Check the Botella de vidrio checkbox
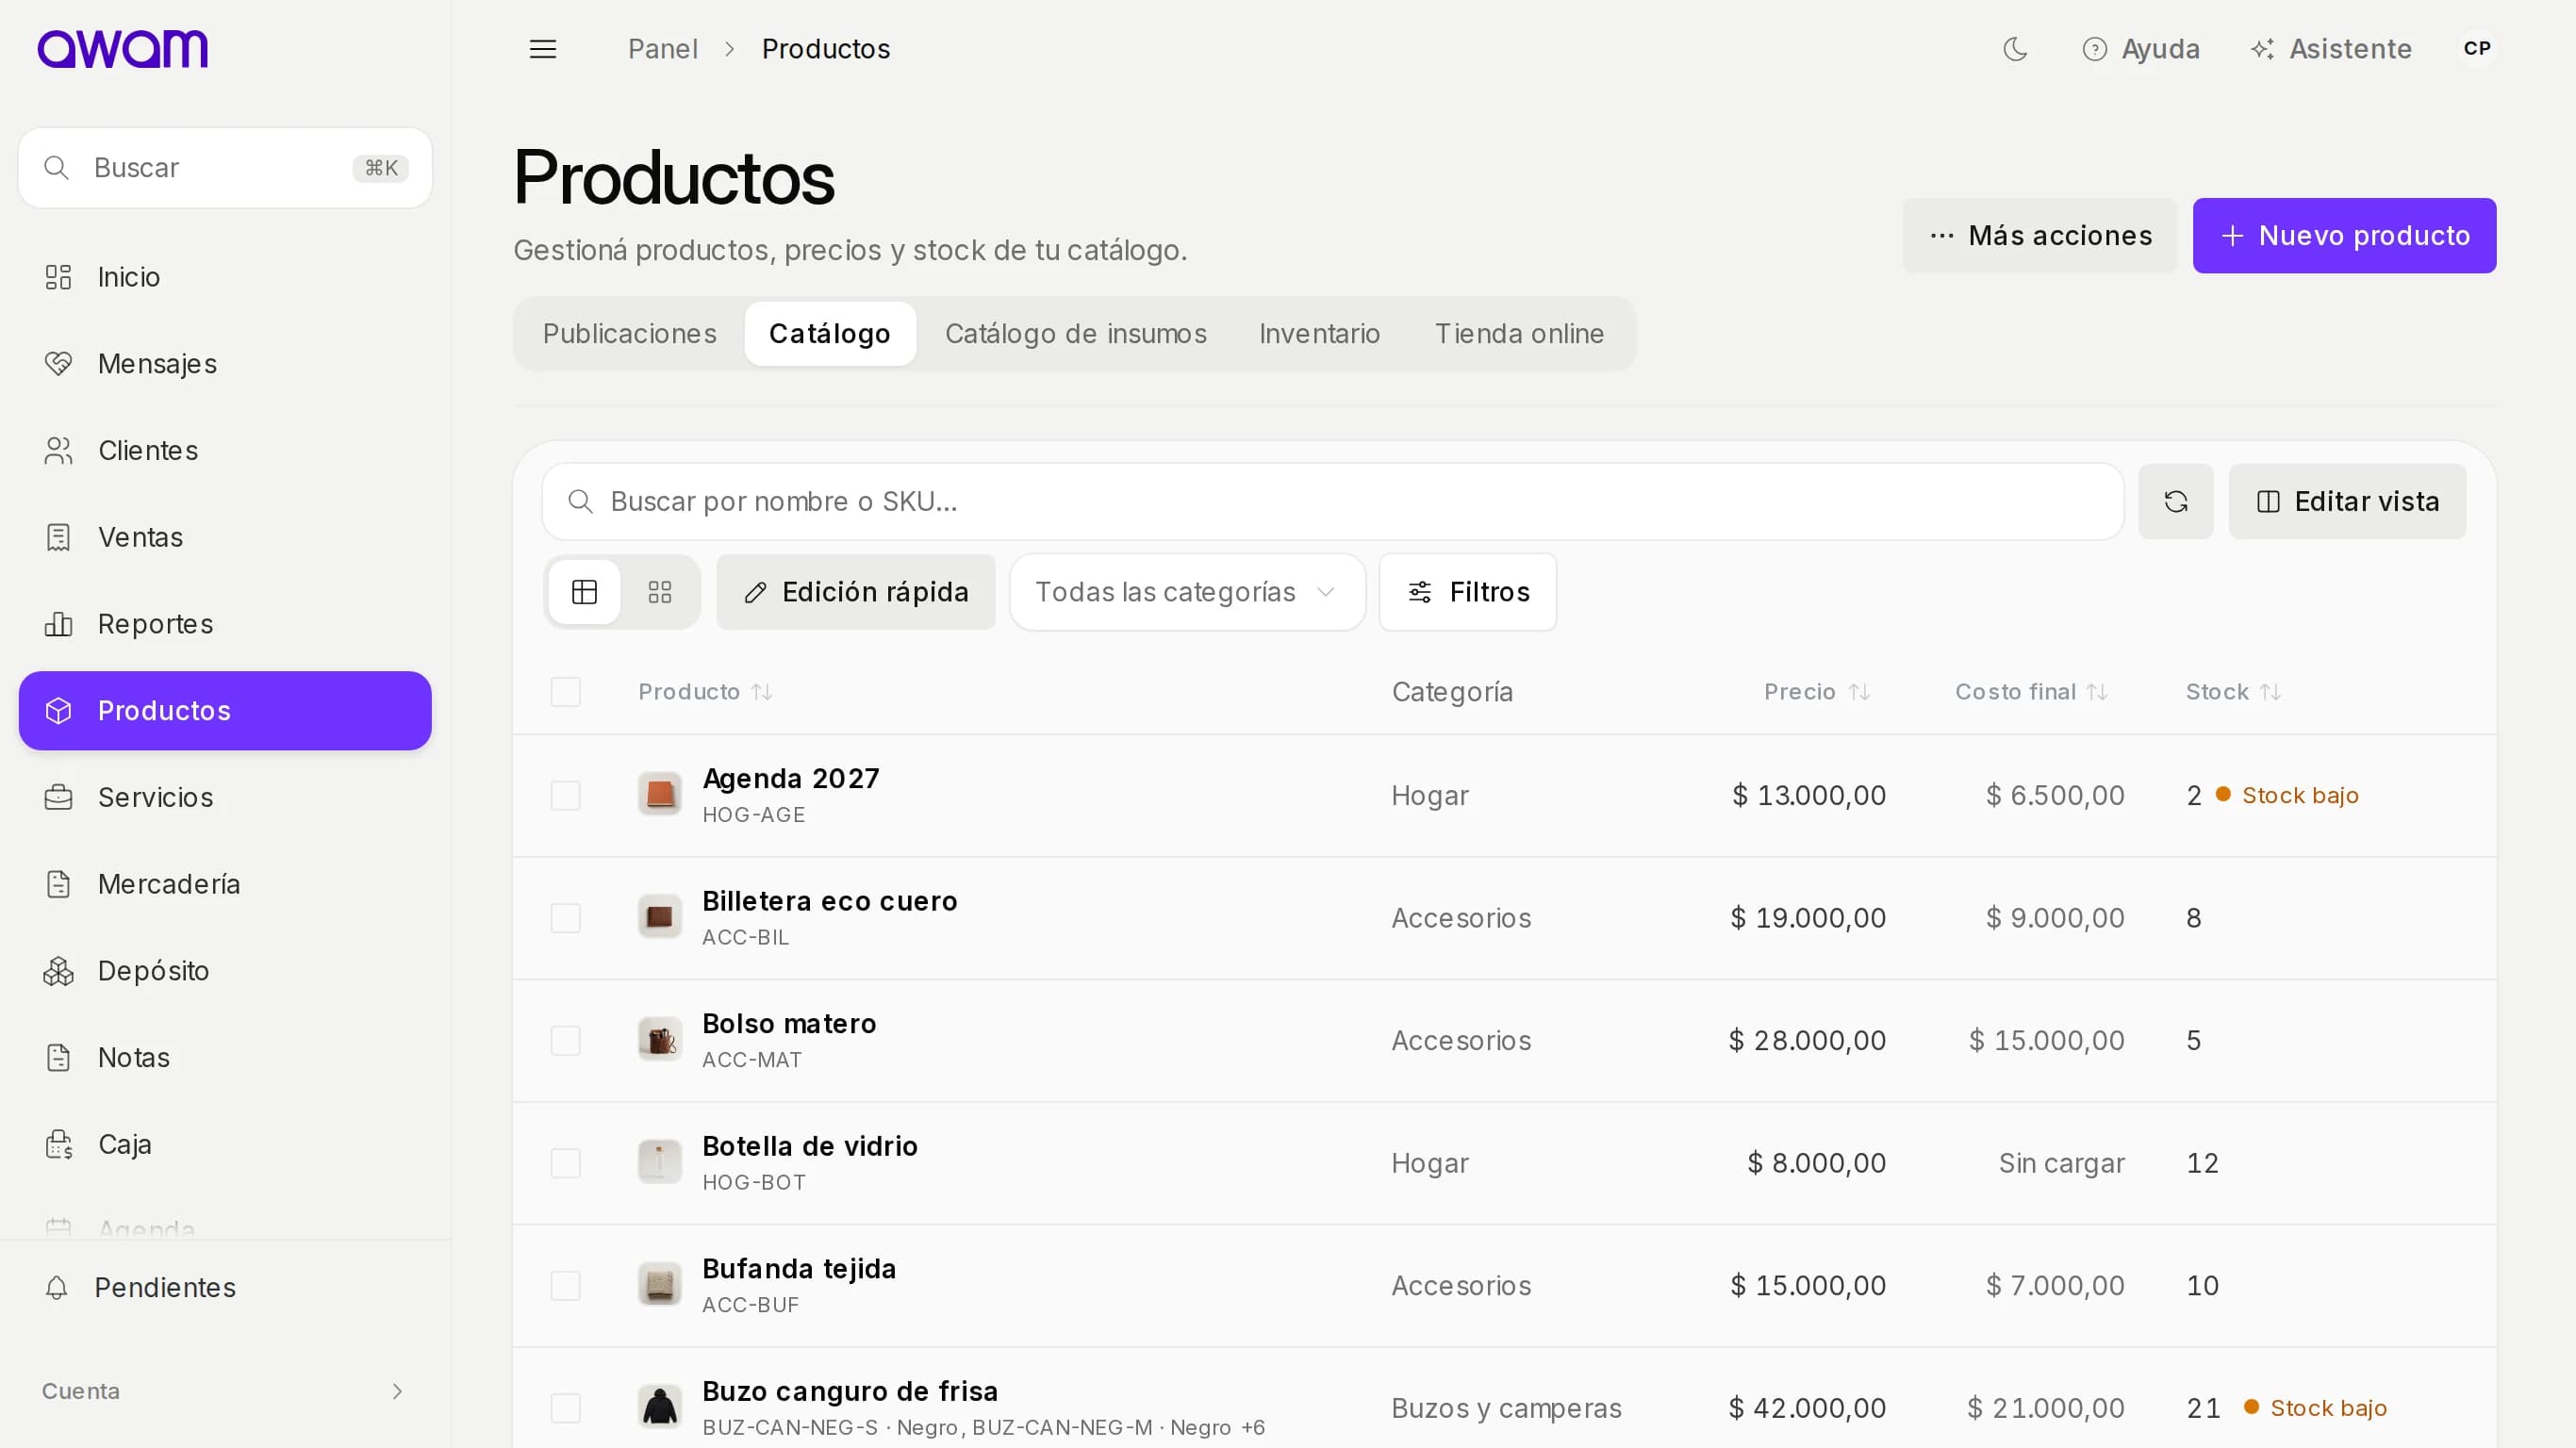 pyautogui.click(x=566, y=1163)
